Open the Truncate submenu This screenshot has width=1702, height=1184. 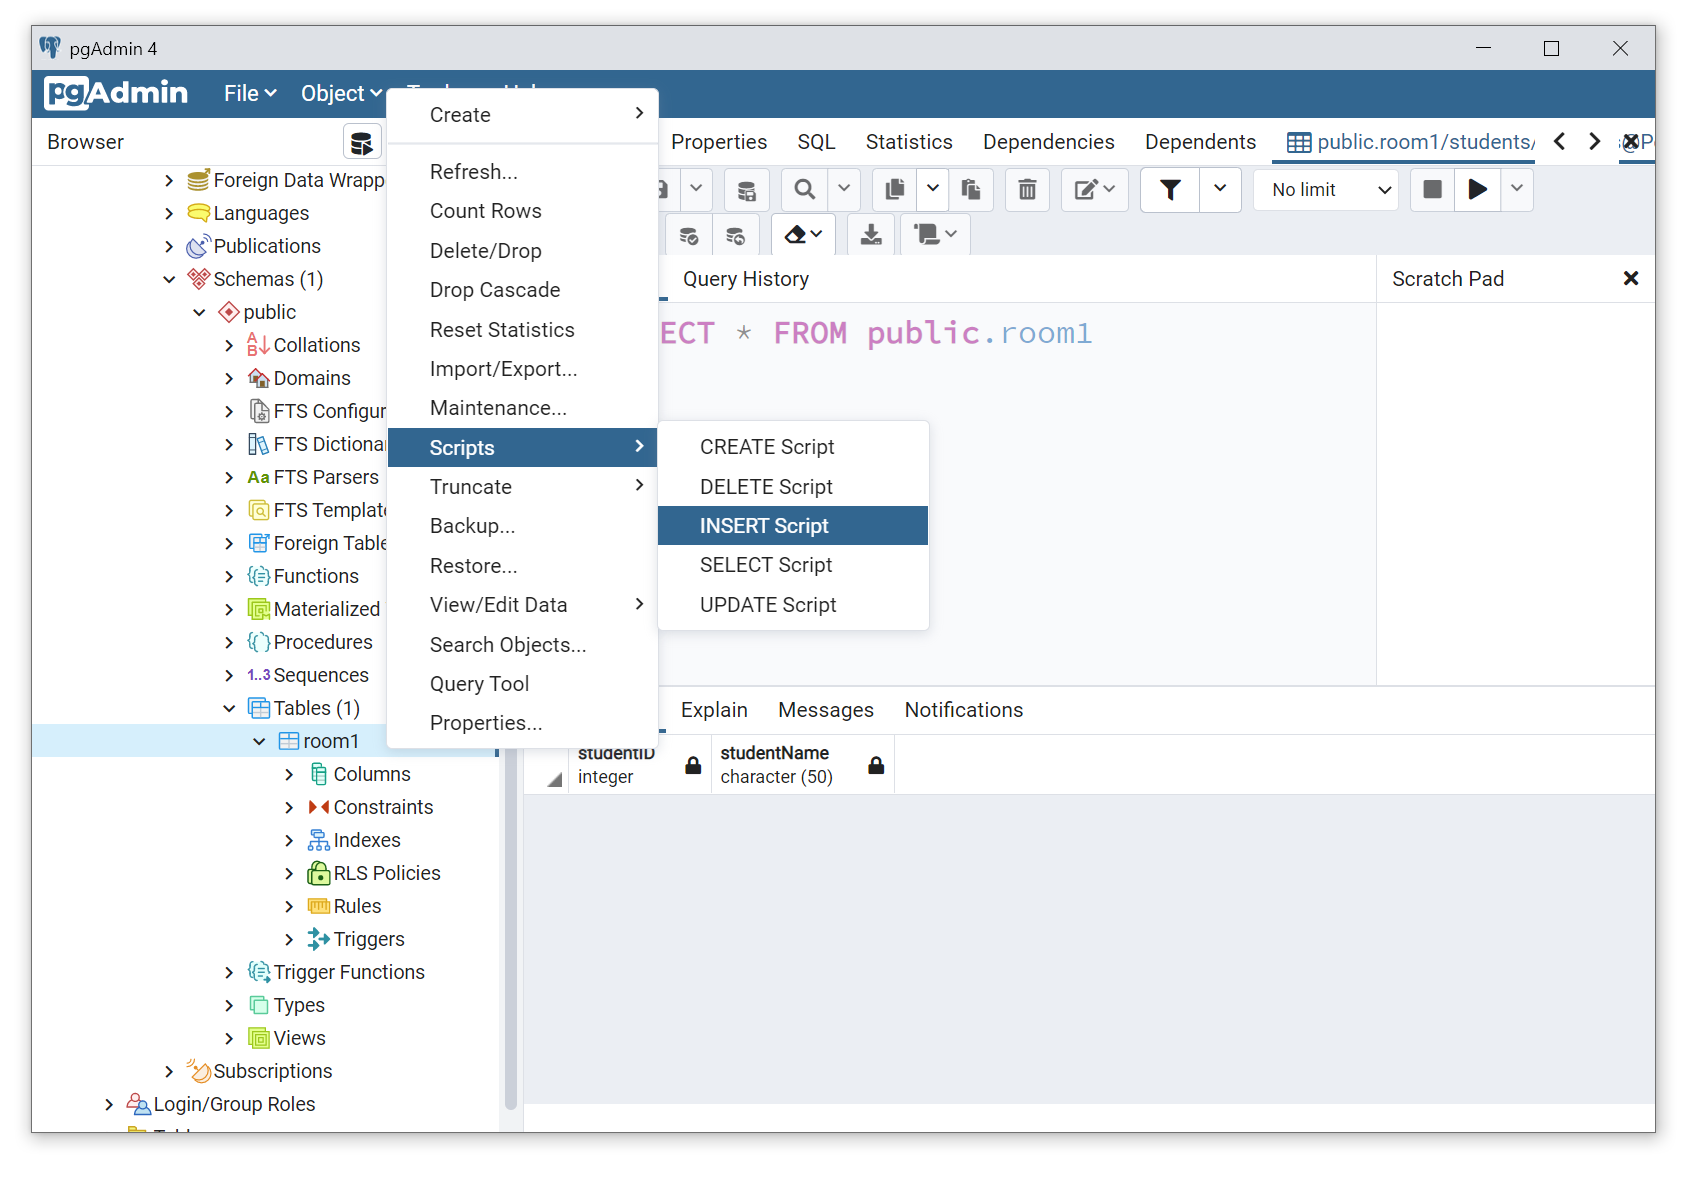[x=522, y=487]
